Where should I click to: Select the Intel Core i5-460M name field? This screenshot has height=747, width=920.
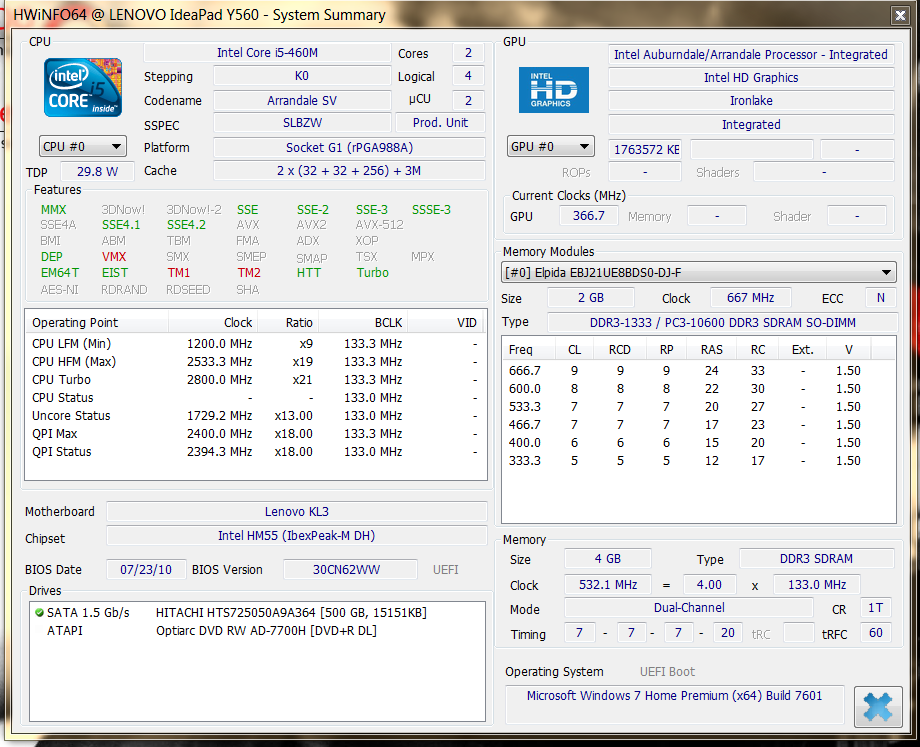[267, 53]
